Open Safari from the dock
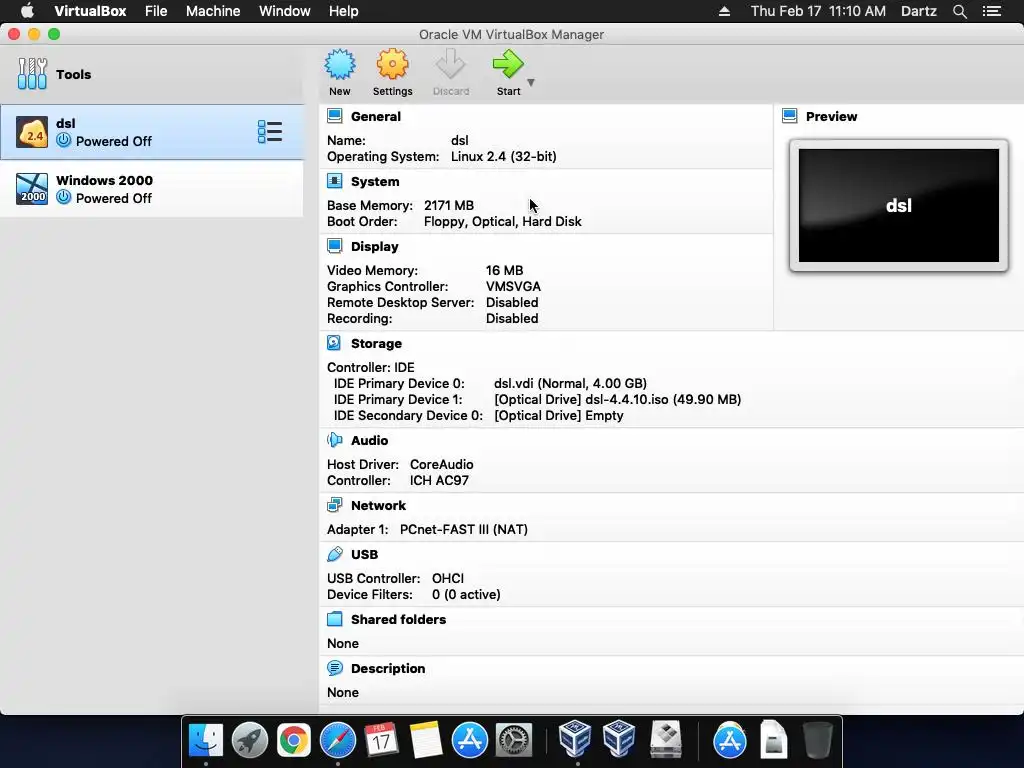 [x=338, y=740]
